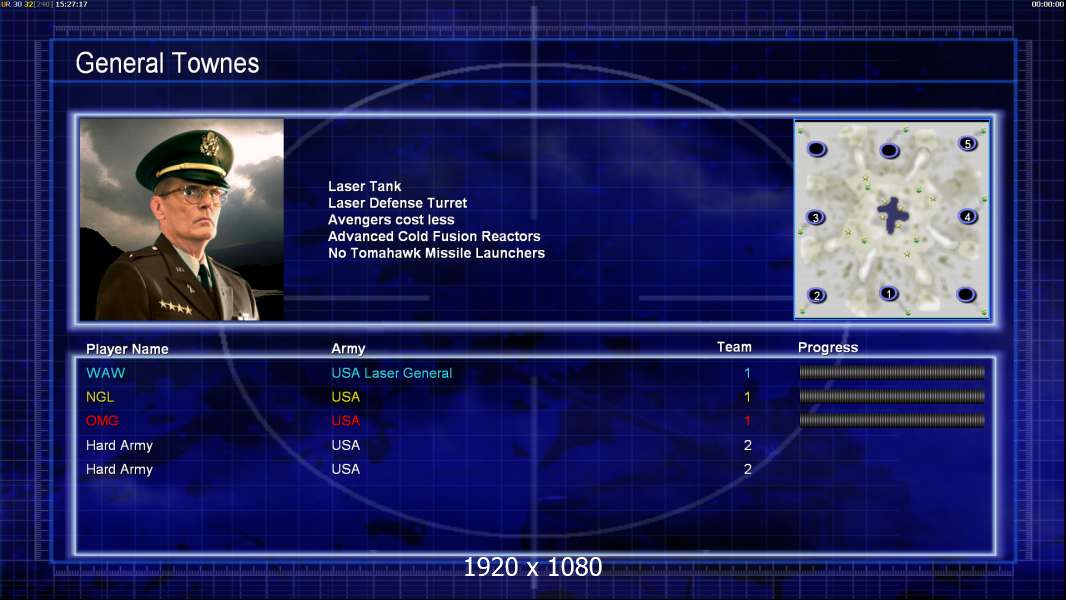Select player name "NGL"
Image resolution: width=1066 pixels, height=600 pixels.
pyautogui.click(x=99, y=397)
